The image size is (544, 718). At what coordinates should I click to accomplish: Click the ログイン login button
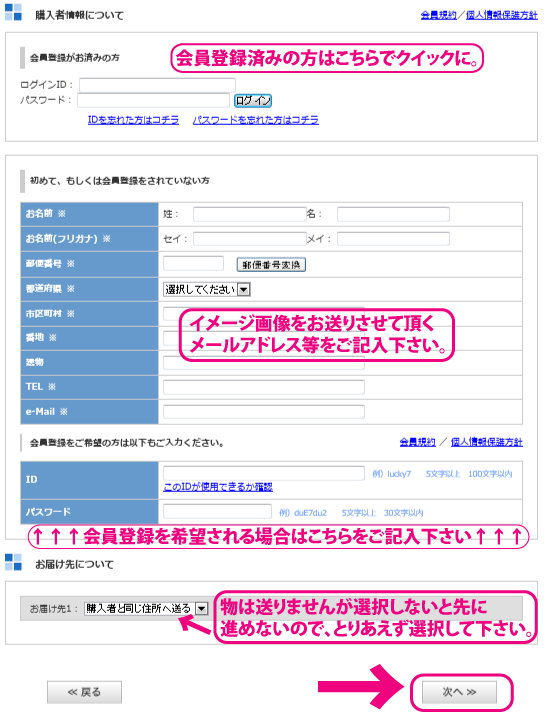point(253,100)
